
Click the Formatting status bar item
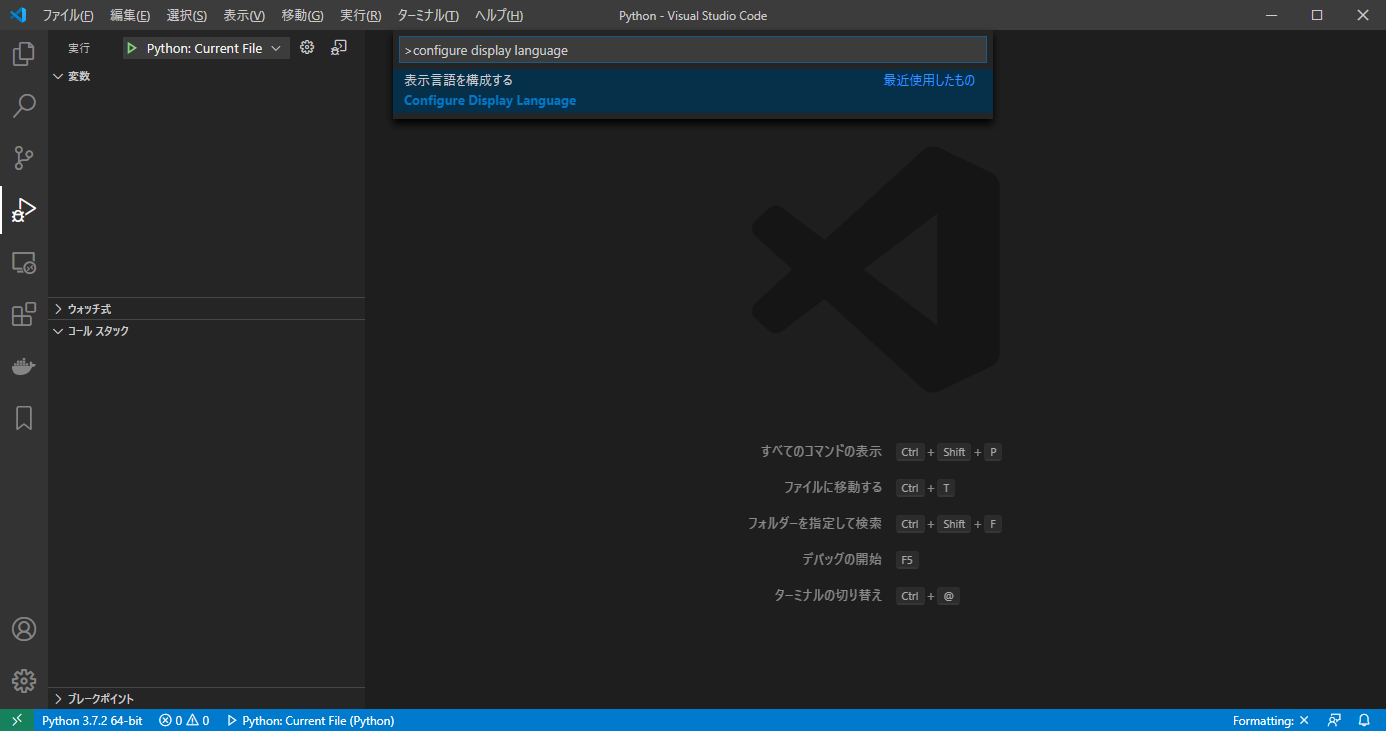pyautogui.click(x=1271, y=720)
